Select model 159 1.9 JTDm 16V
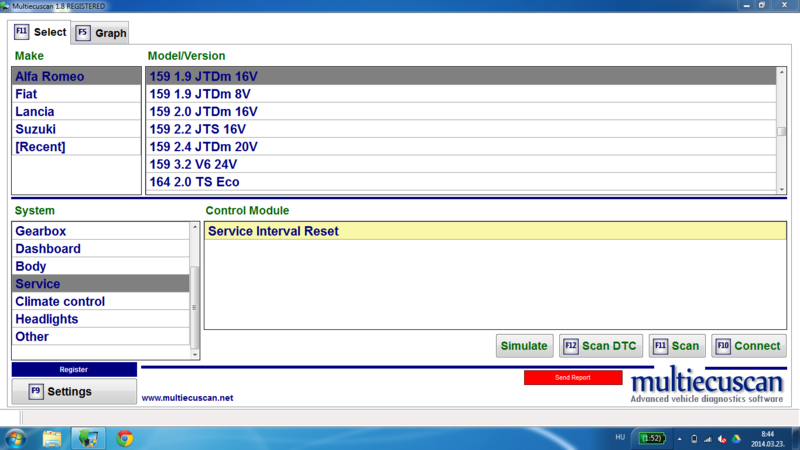The height and width of the screenshot is (450, 800). 461,76
